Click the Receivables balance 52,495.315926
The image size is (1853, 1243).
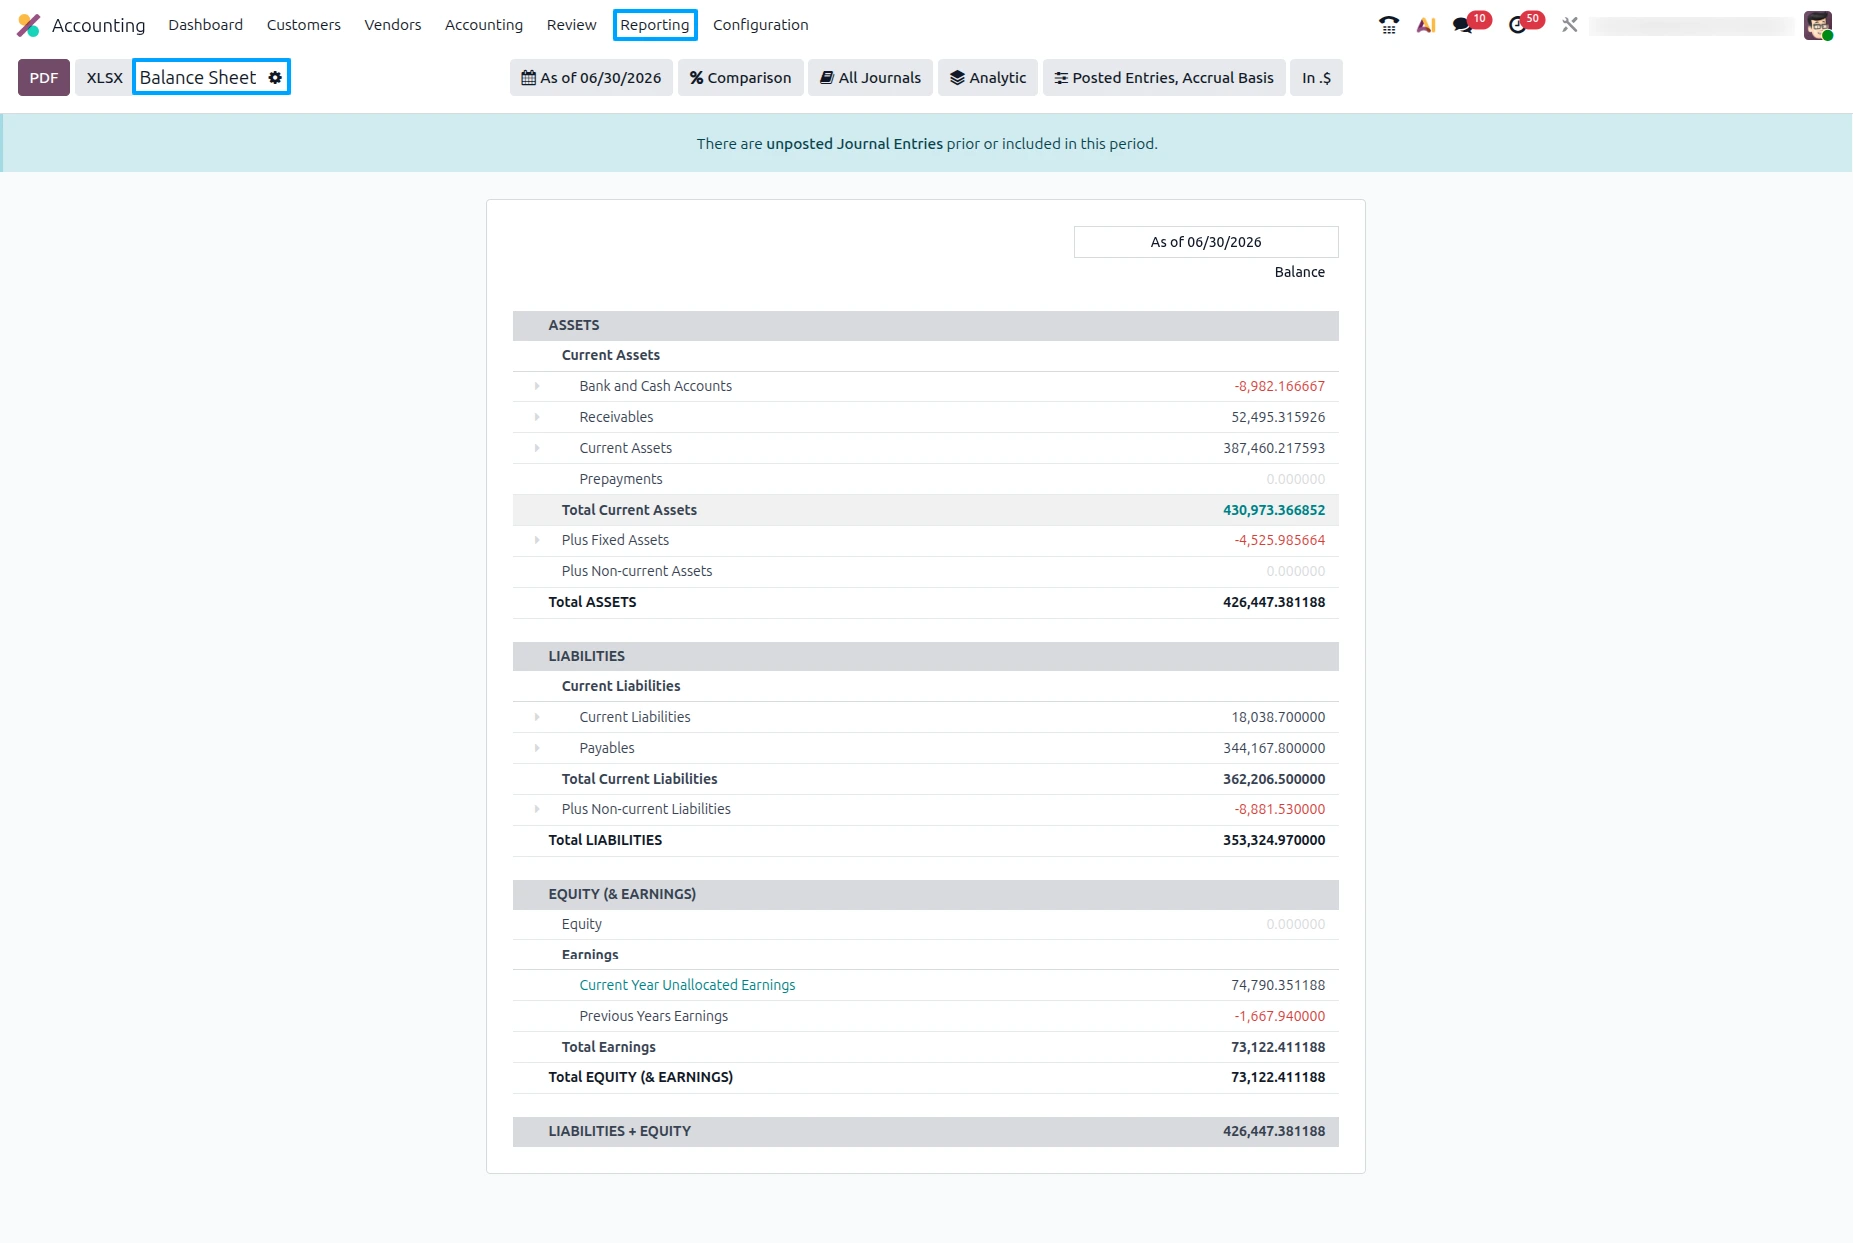(1278, 417)
